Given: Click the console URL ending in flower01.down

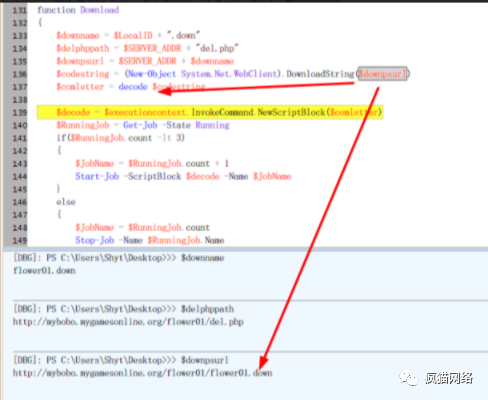Looking at the screenshot, I should [142, 373].
